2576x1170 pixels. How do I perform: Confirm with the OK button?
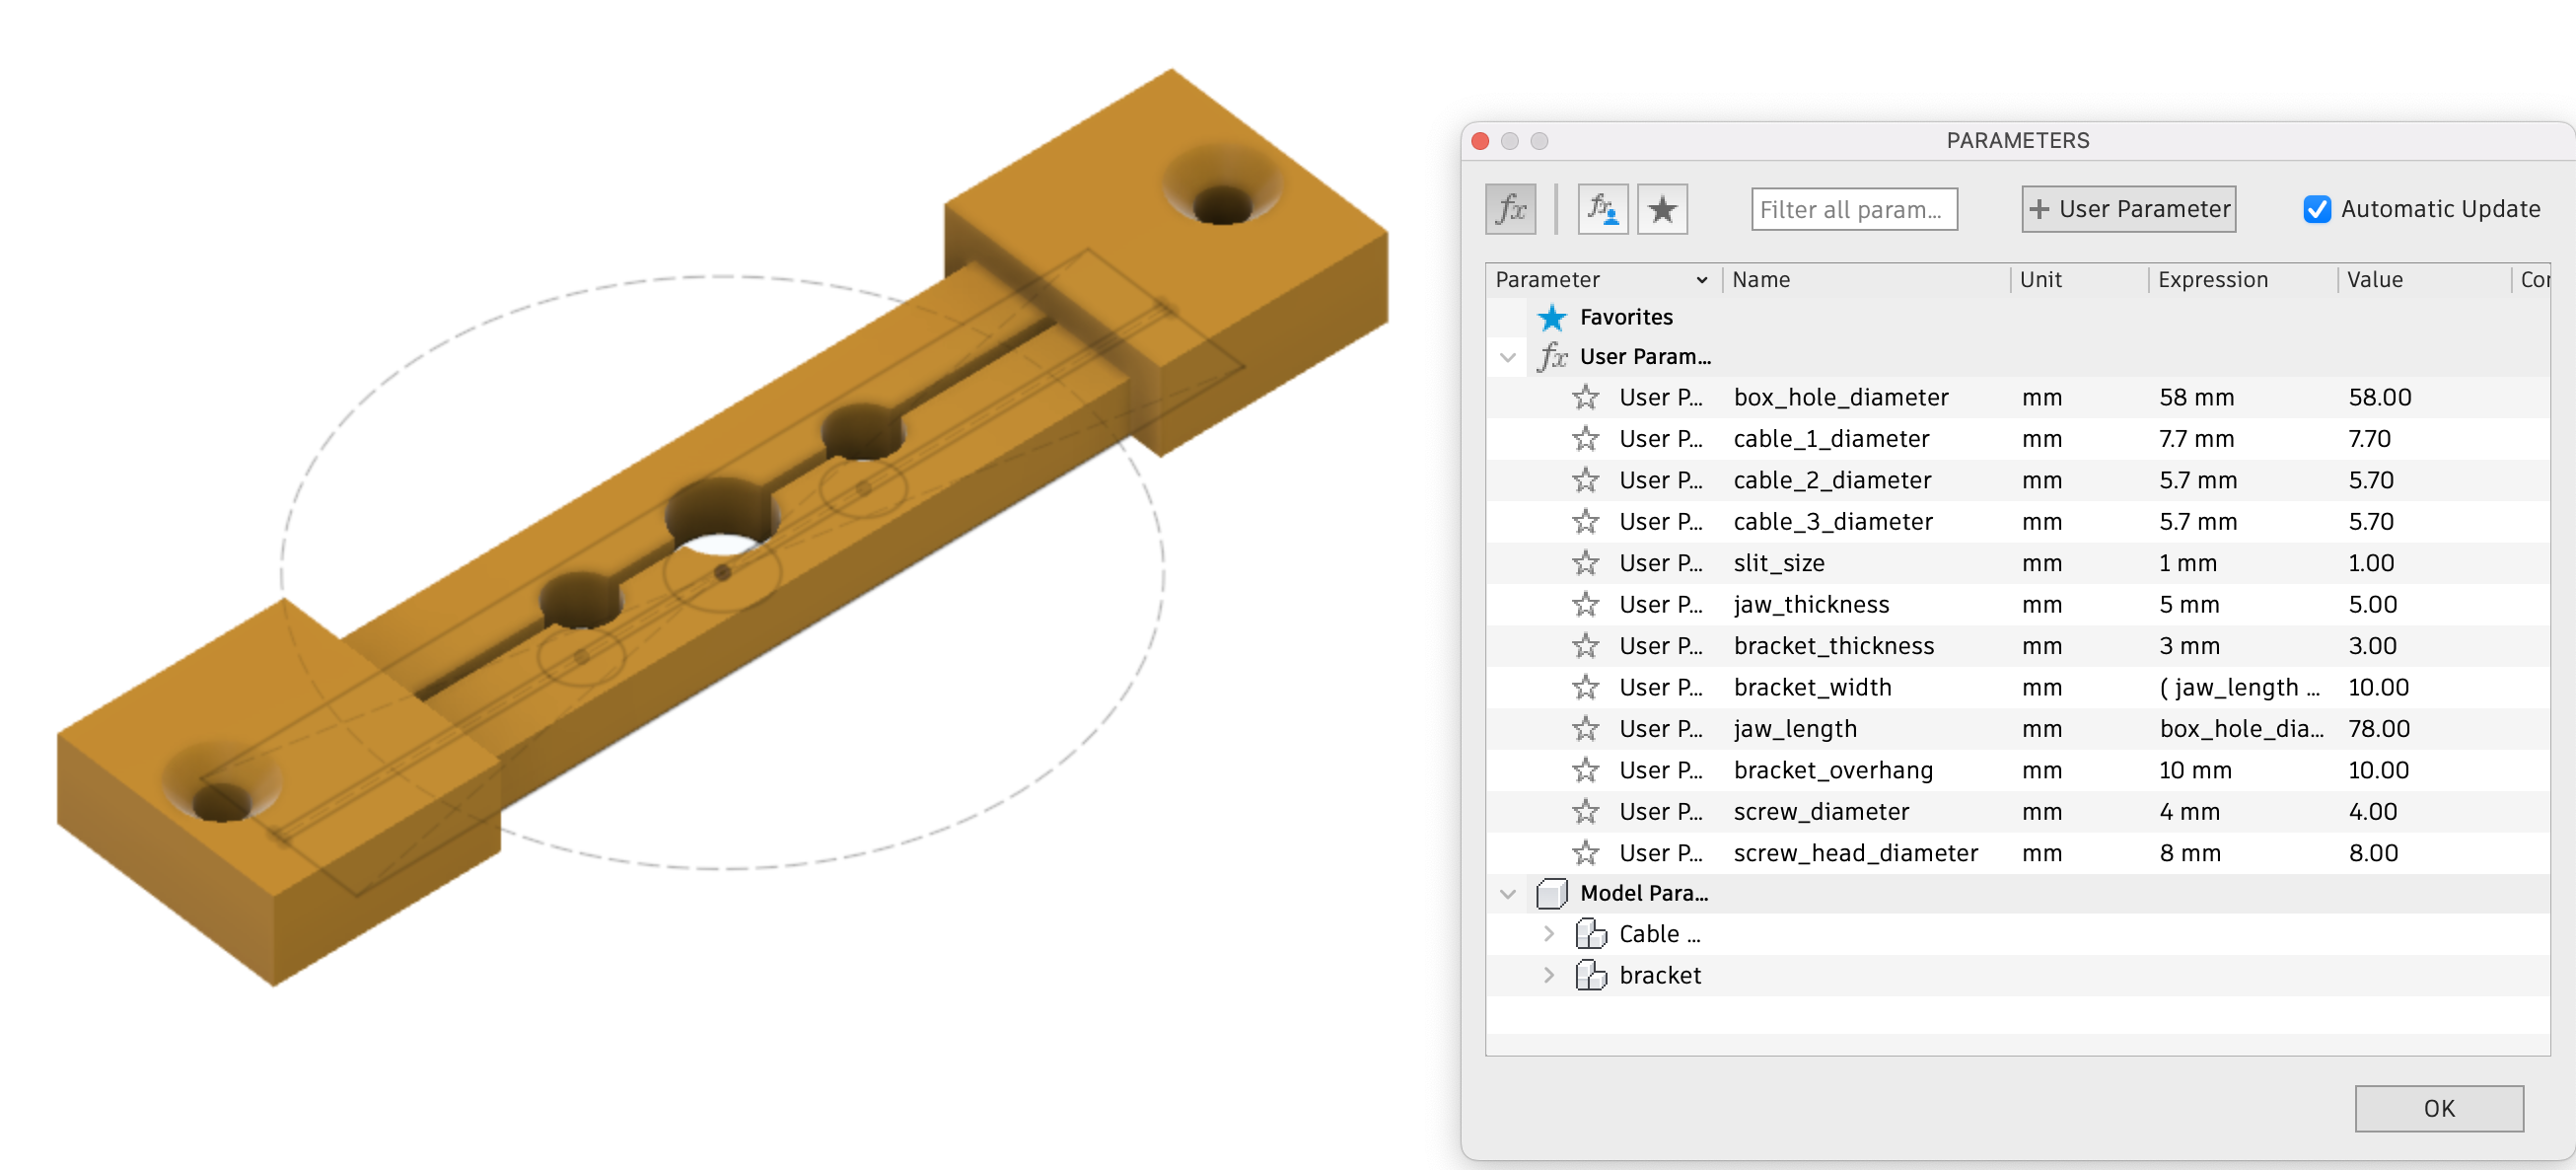tap(2438, 1108)
